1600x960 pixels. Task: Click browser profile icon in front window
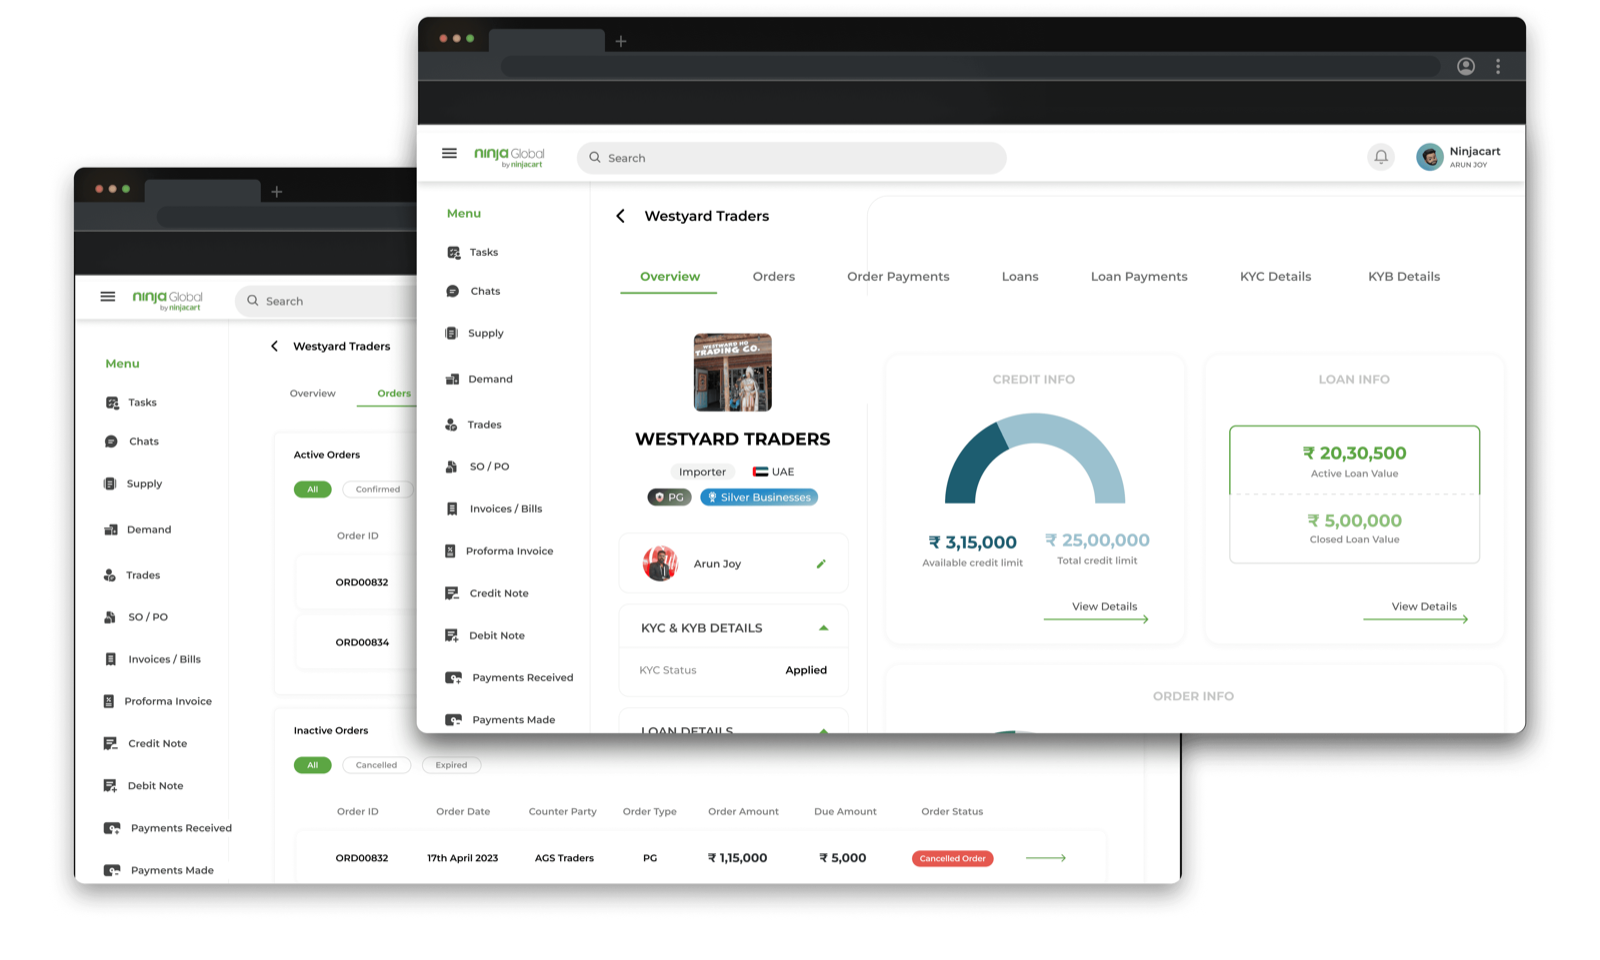click(1466, 66)
